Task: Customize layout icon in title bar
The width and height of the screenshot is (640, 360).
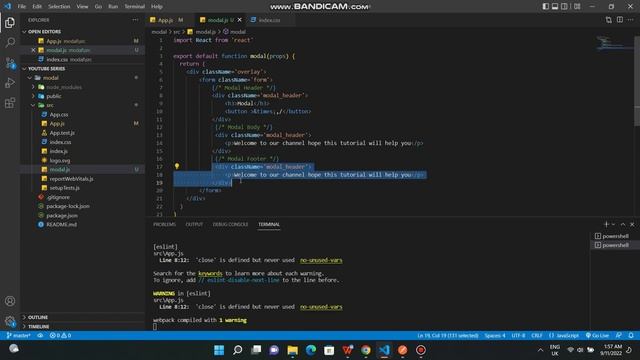Action: (x=577, y=7)
